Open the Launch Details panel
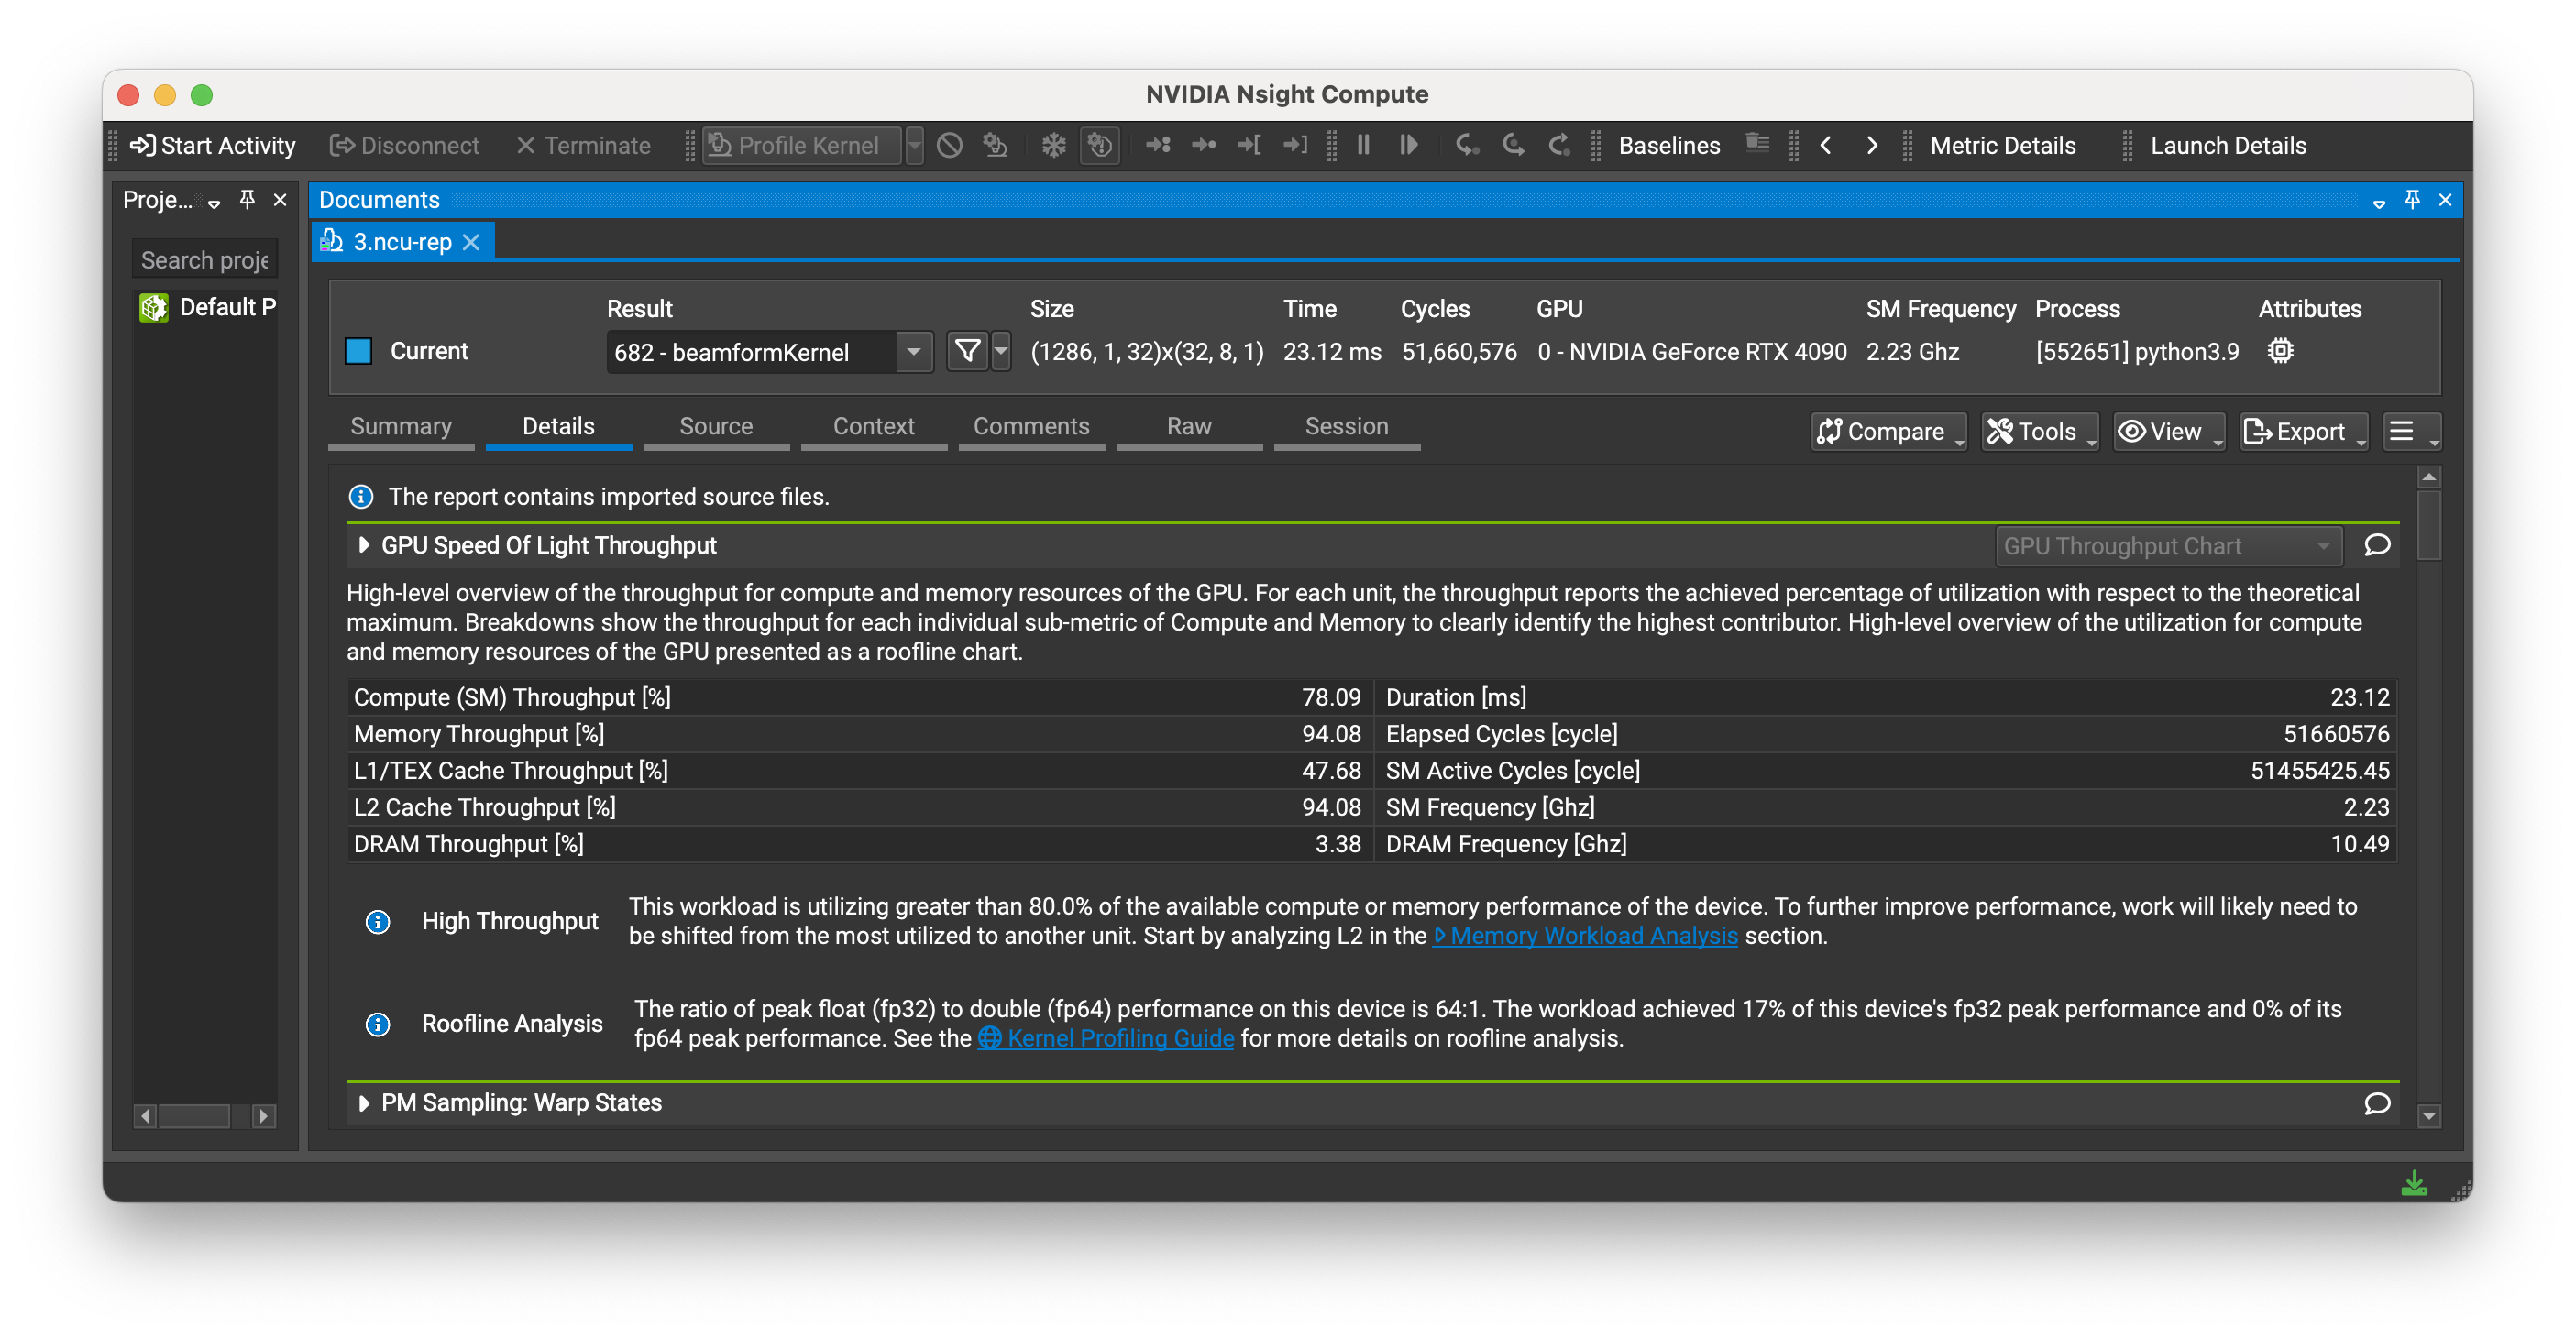2576x1338 pixels. point(2228,146)
